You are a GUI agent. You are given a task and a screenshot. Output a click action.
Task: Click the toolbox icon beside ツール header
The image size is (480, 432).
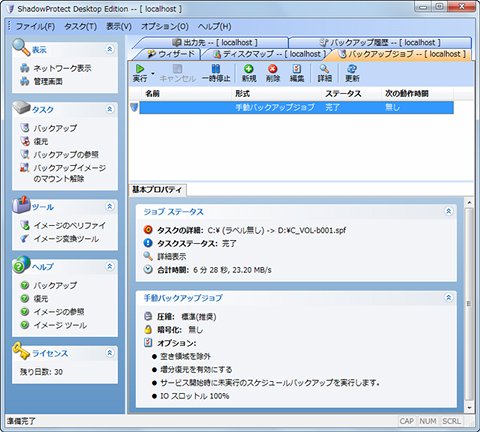point(21,204)
